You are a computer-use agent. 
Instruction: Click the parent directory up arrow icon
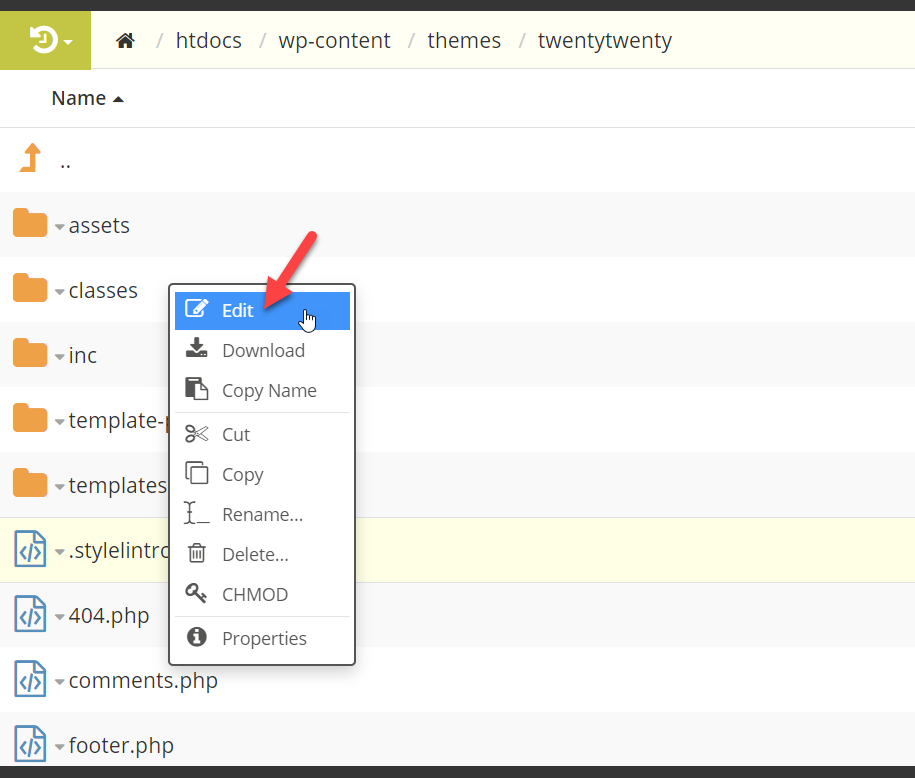(x=30, y=158)
